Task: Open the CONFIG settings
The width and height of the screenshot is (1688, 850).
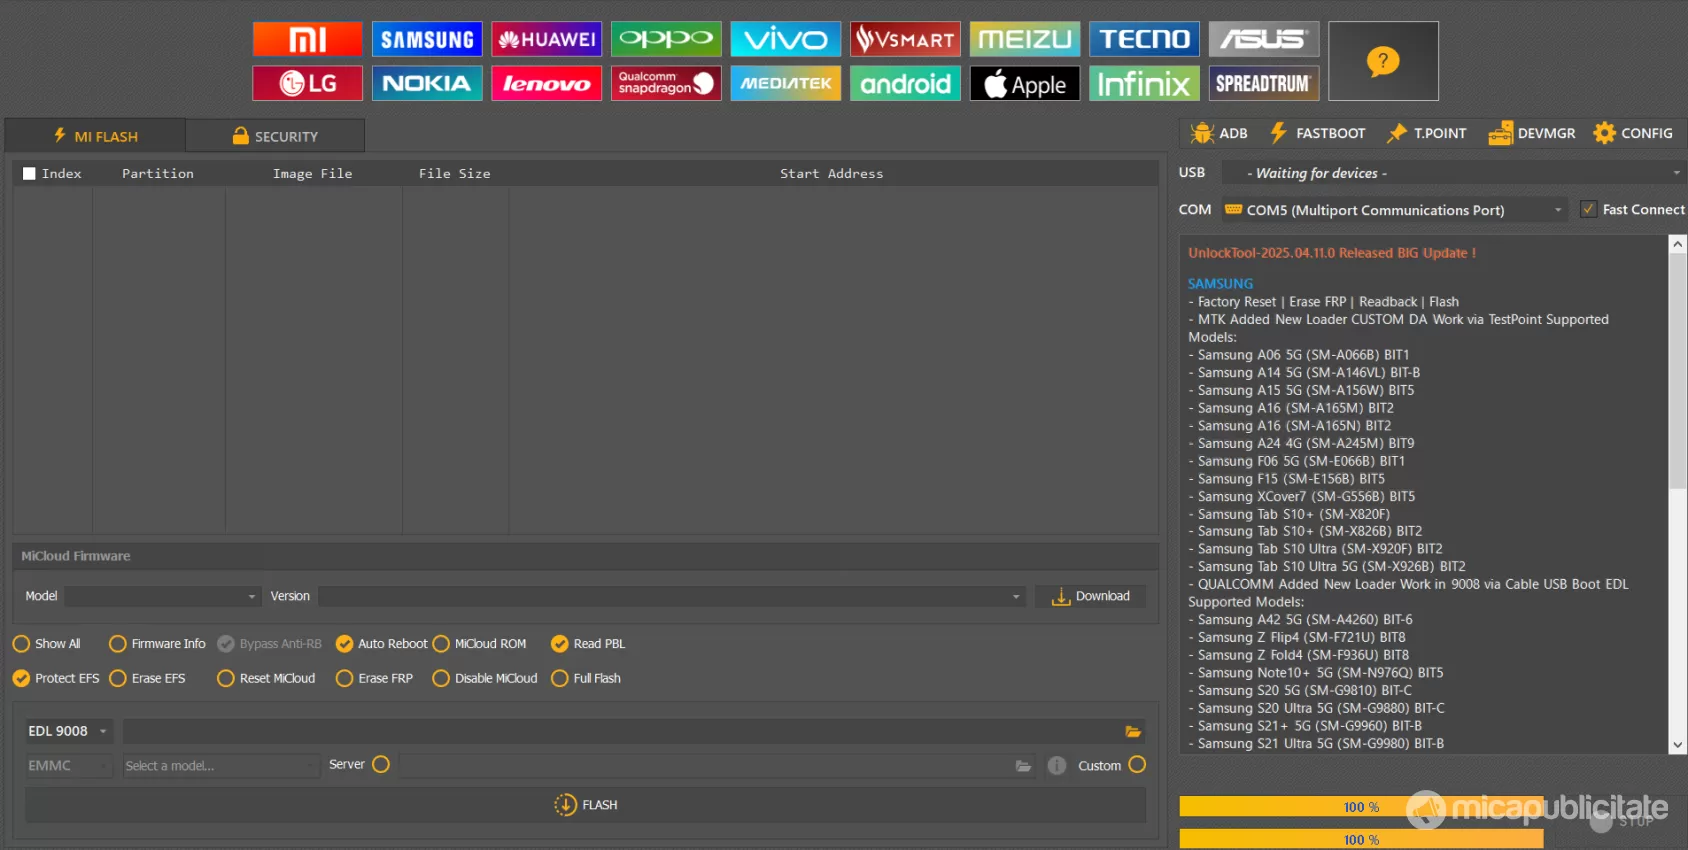Action: click(x=1633, y=133)
